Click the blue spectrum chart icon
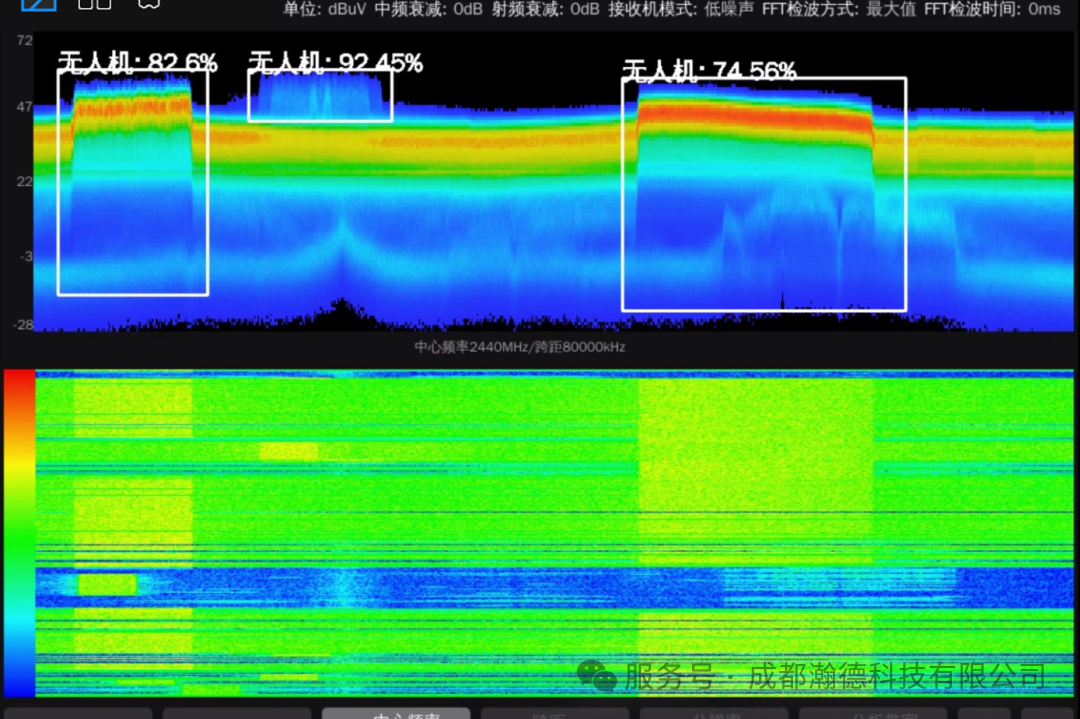The width and height of the screenshot is (1080, 719). [x=38, y=4]
